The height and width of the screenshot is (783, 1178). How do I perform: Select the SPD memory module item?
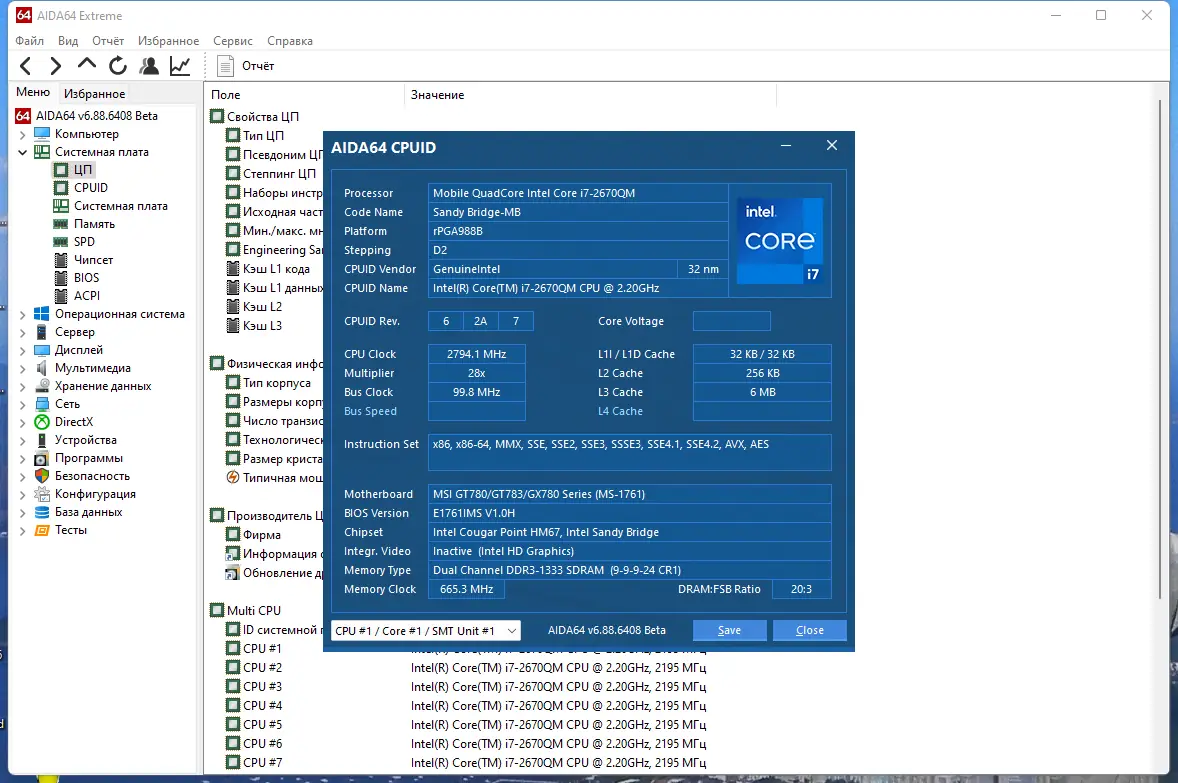tap(84, 242)
